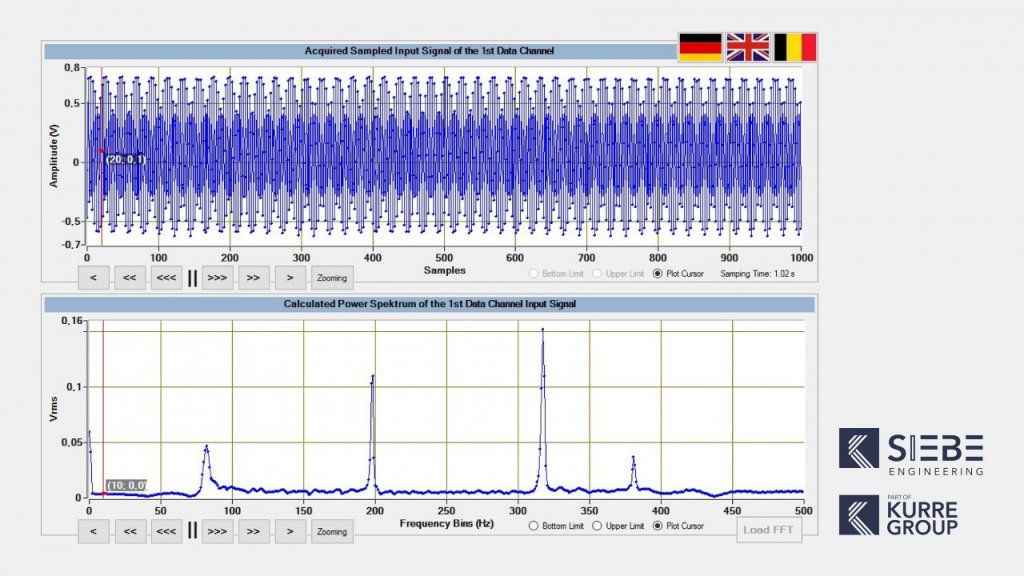Click the back '<<' icon under the power spectrum
The width and height of the screenshot is (1024, 576).
(x=128, y=531)
